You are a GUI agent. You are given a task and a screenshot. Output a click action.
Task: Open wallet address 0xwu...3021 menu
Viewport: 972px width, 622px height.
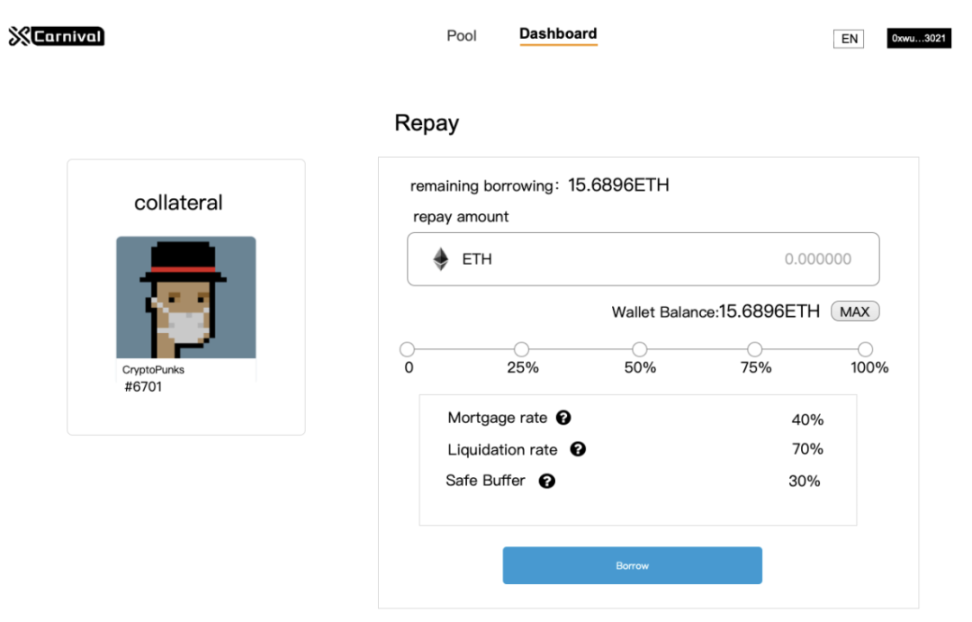918,39
